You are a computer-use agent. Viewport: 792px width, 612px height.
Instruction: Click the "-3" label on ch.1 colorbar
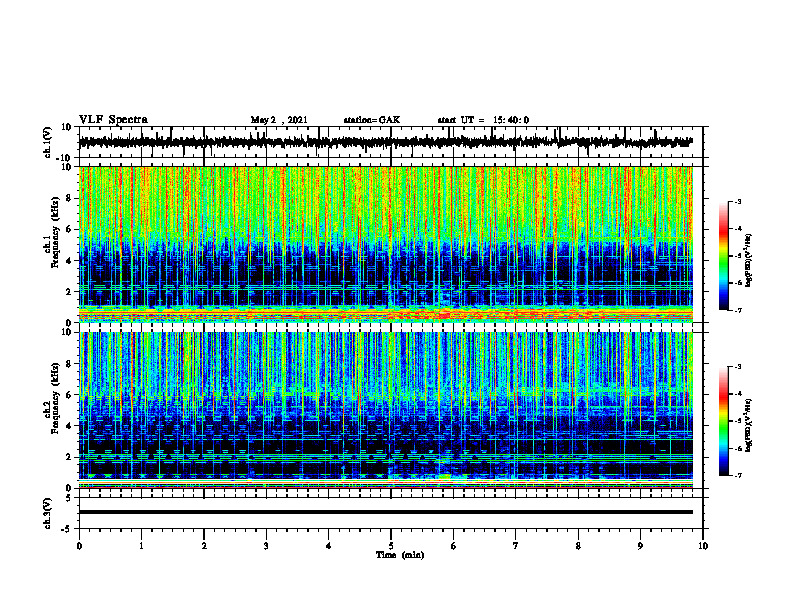pos(737,201)
